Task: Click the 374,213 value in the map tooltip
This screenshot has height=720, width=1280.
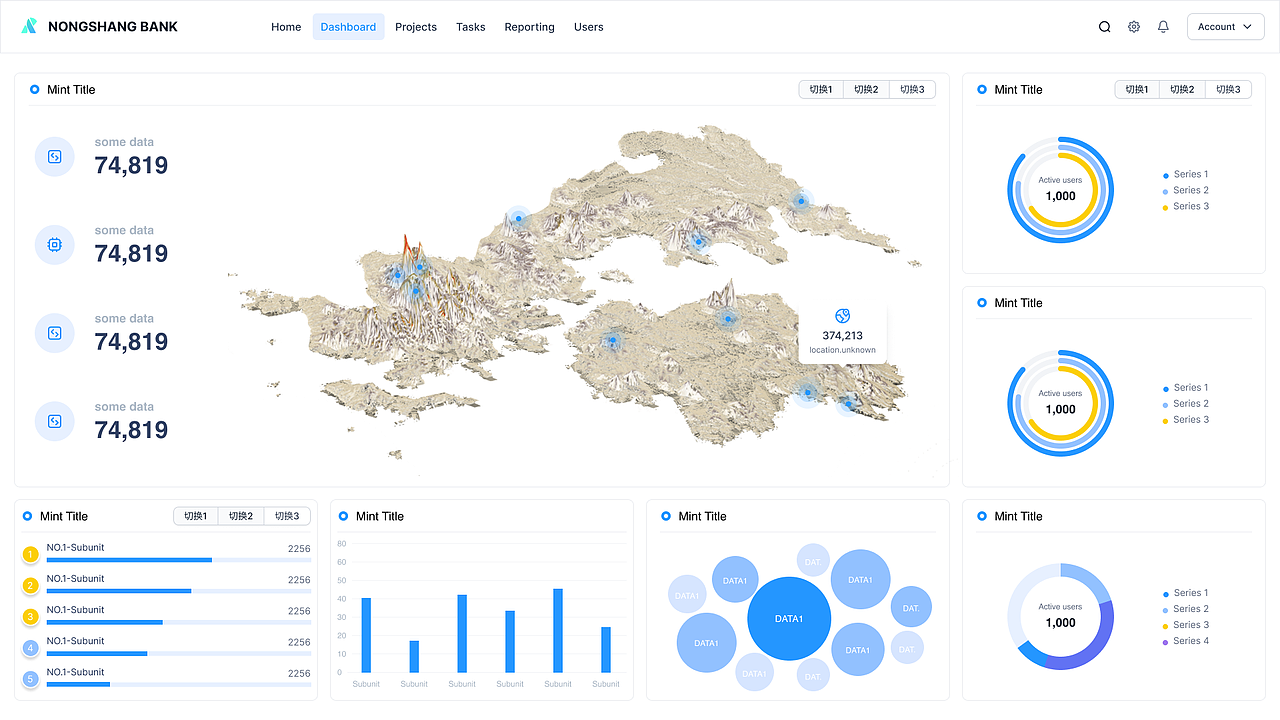Action: [842, 336]
